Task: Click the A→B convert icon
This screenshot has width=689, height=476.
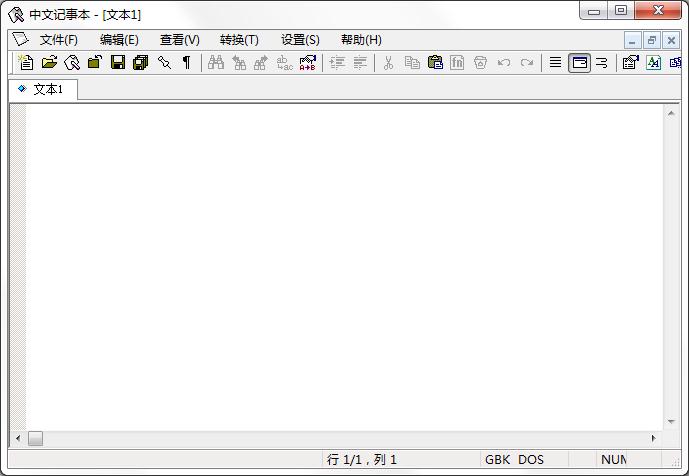Action: tap(308, 63)
